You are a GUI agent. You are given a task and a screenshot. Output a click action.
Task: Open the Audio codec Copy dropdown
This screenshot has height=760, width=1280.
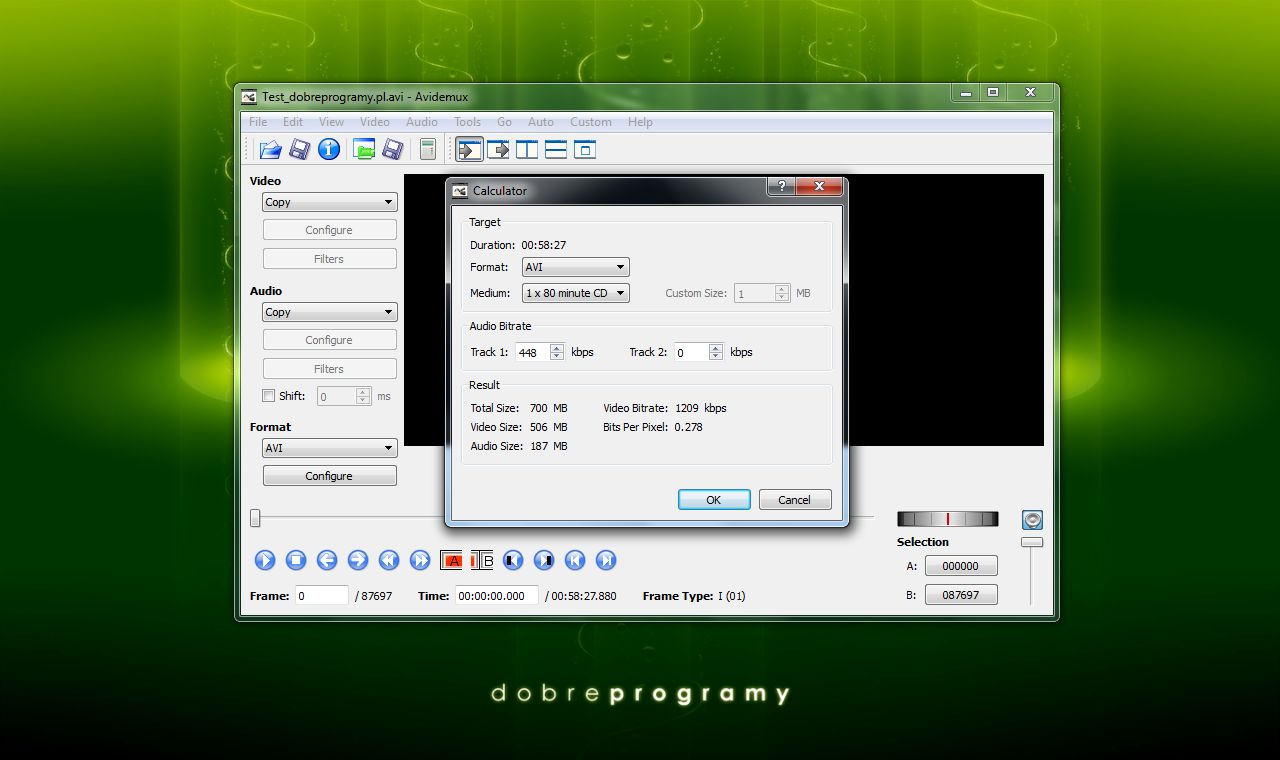329,312
